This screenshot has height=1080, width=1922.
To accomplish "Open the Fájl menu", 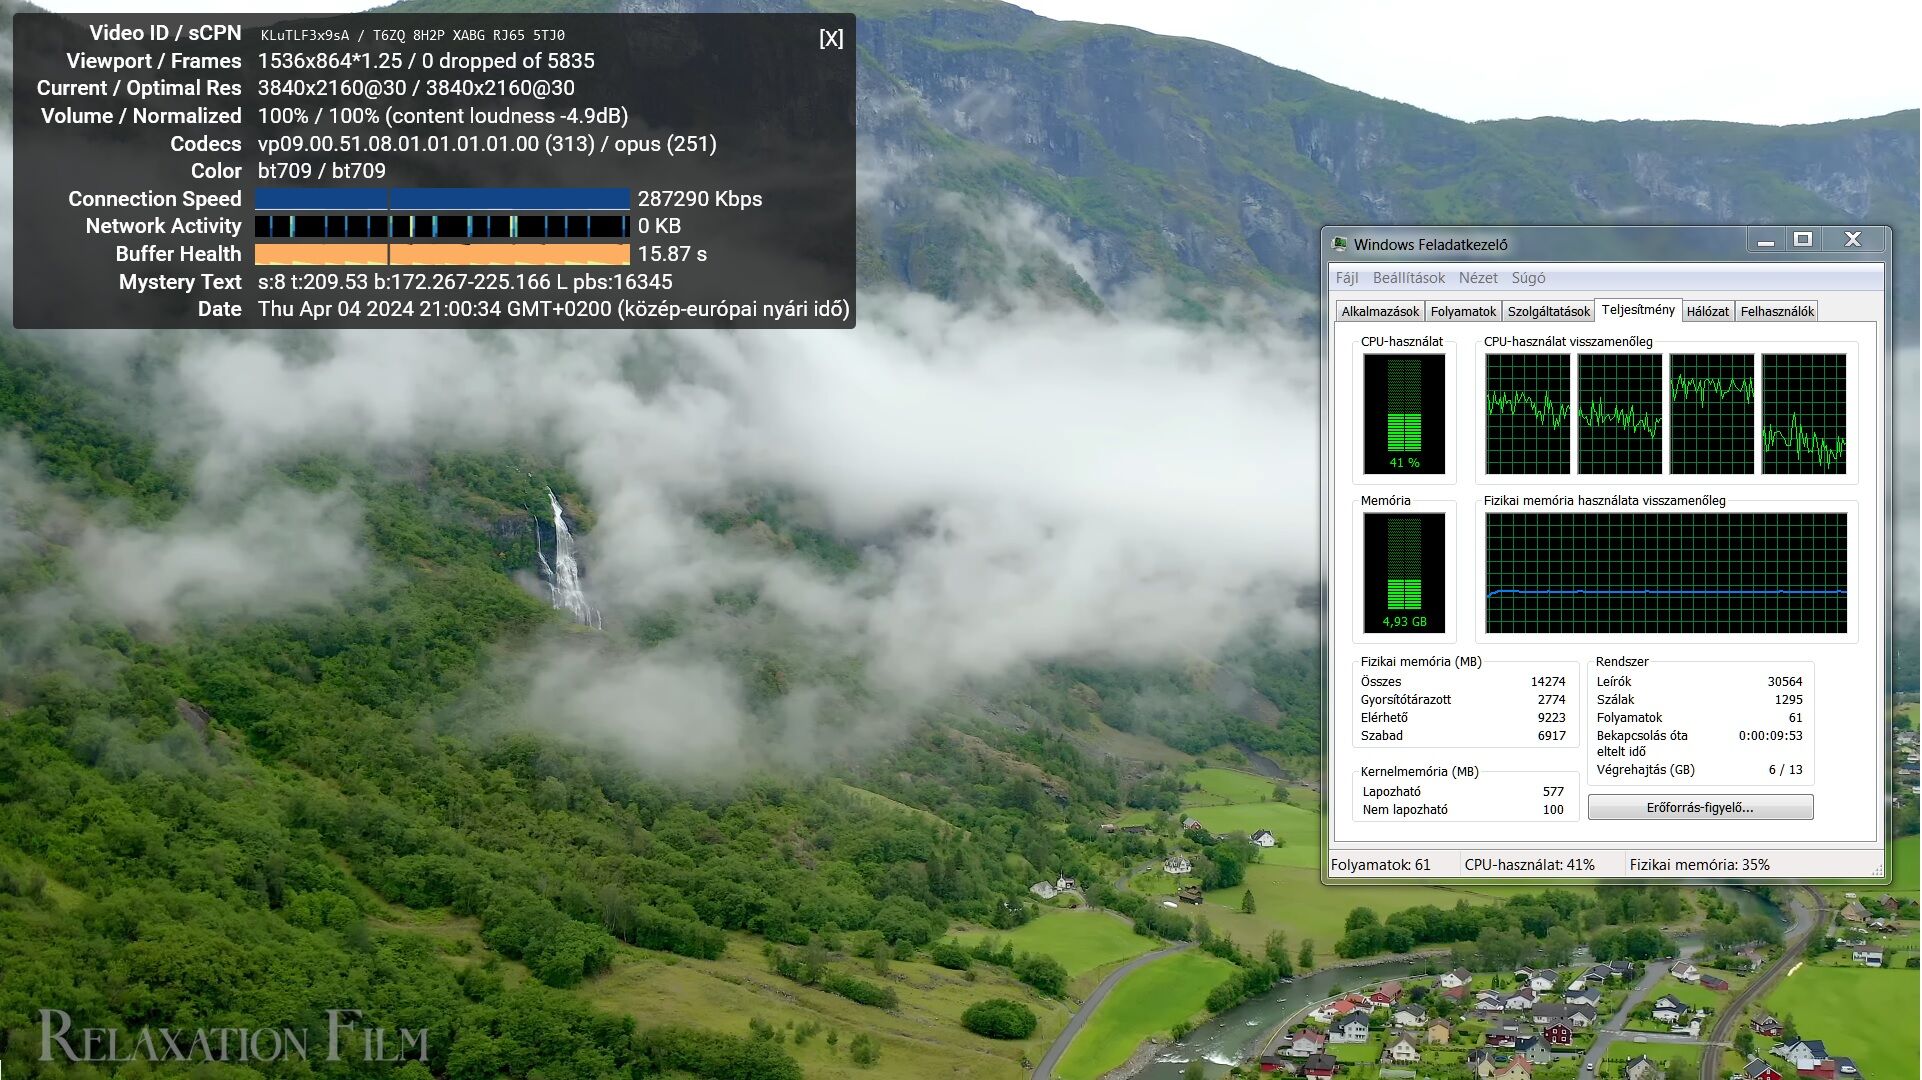I will click(1346, 278).
